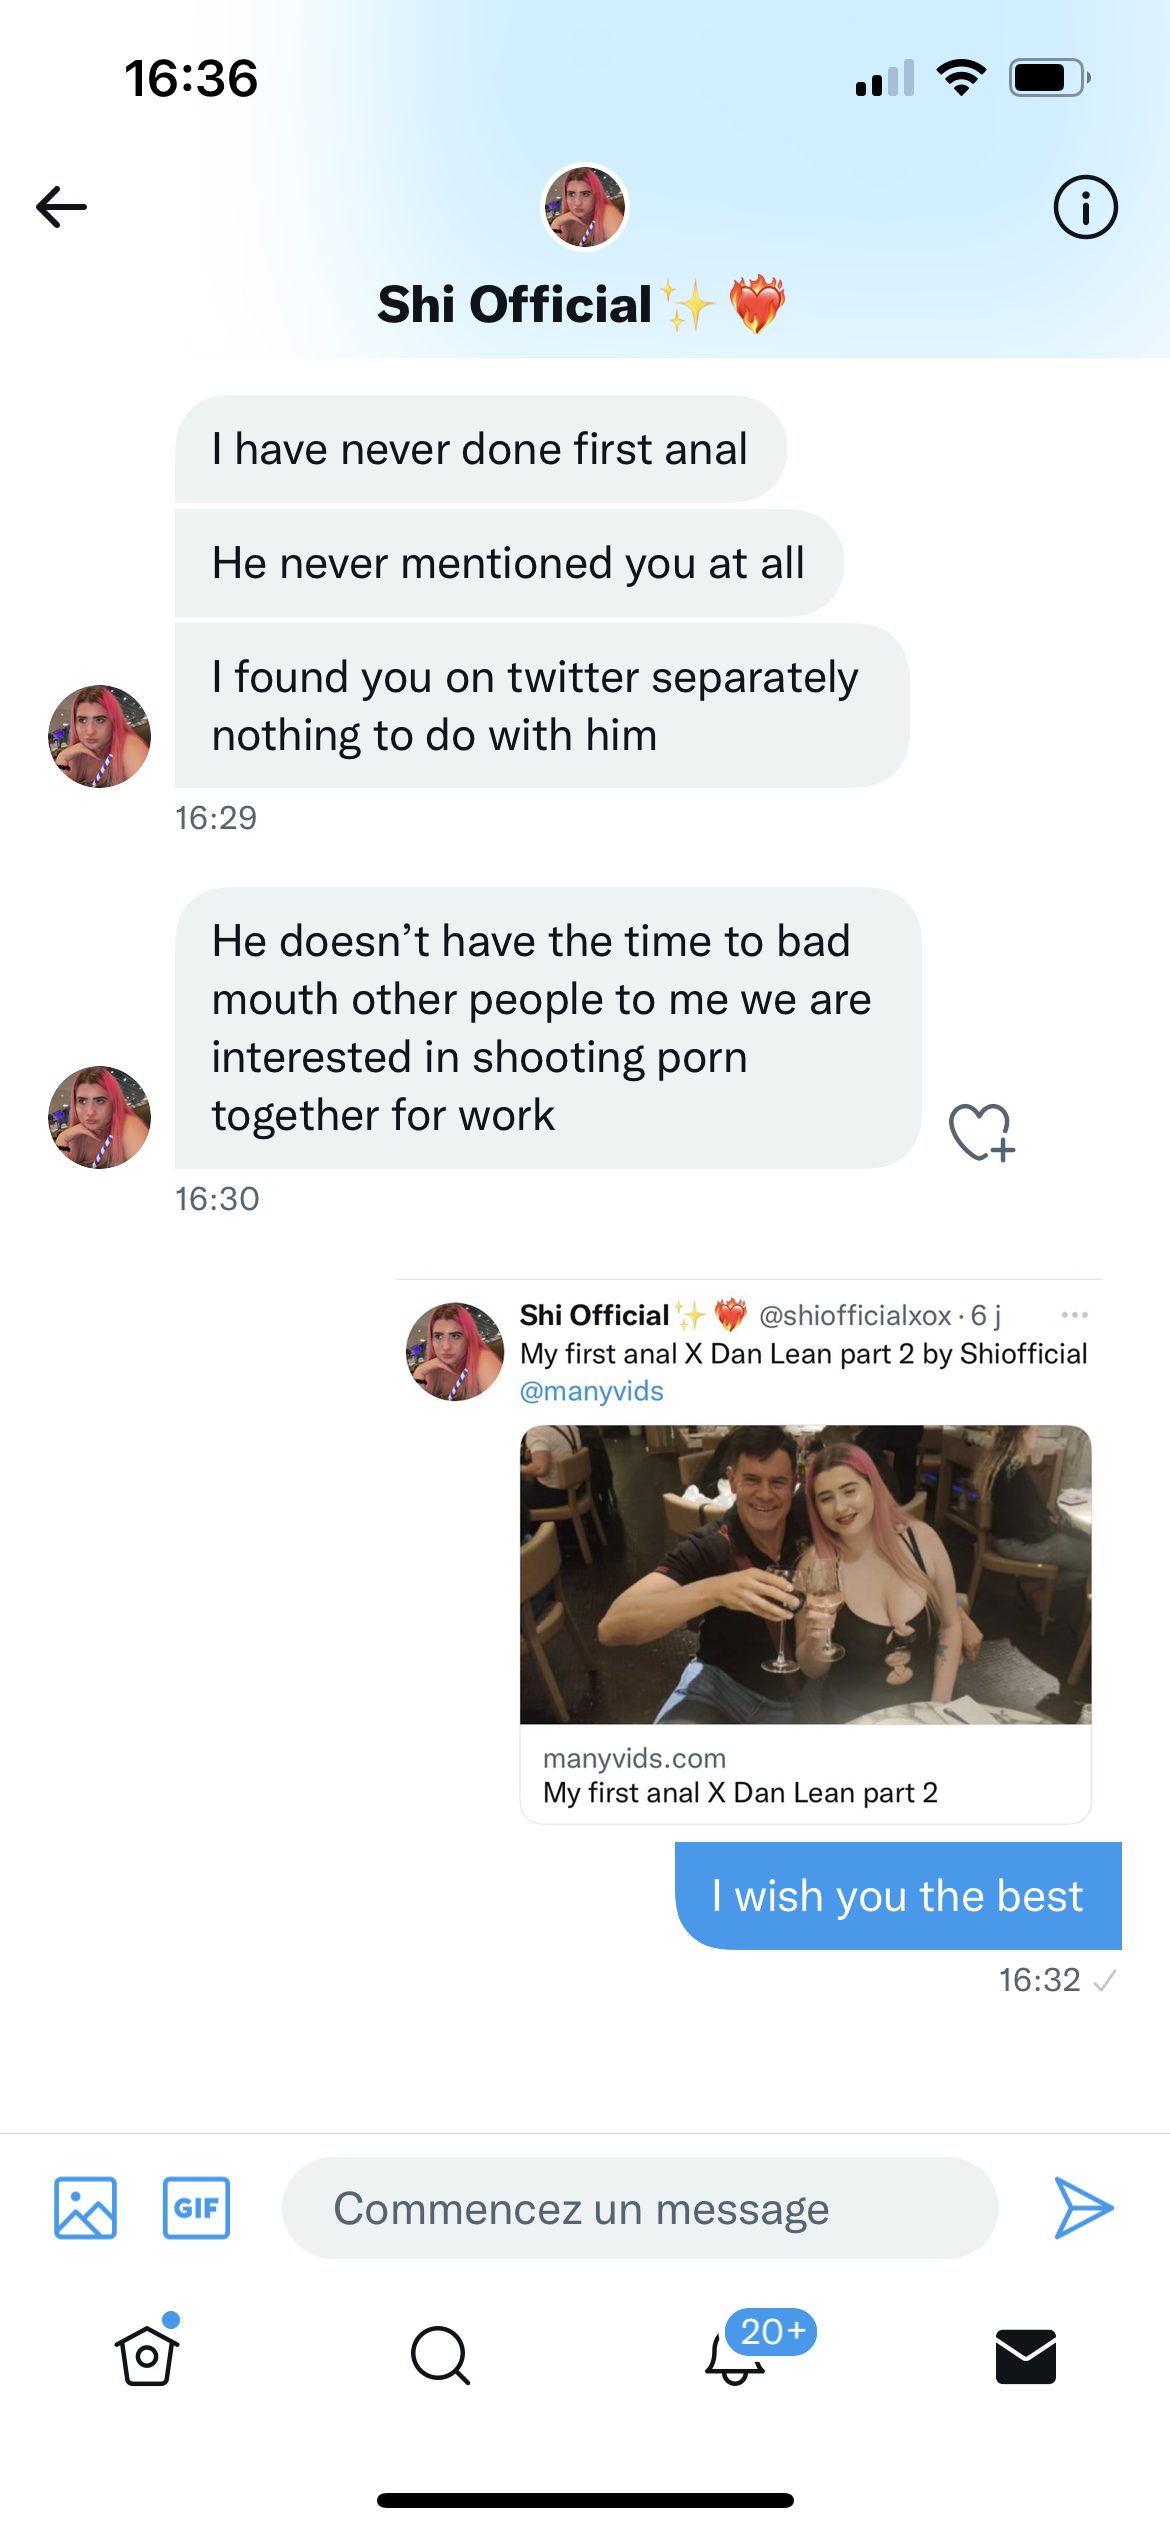The width and height of the screenshot is (1170, 2532).
Task: Tap the back arrow
Action: [x=62, y=207]
